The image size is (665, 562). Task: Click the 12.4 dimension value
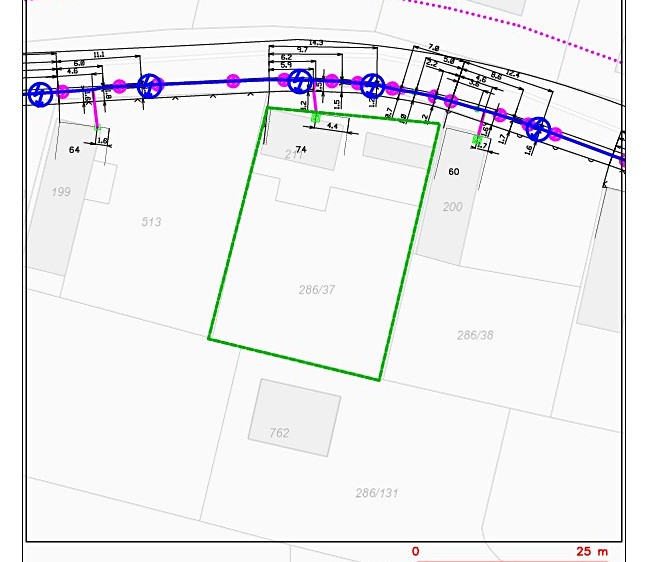[x=512, y=73]
